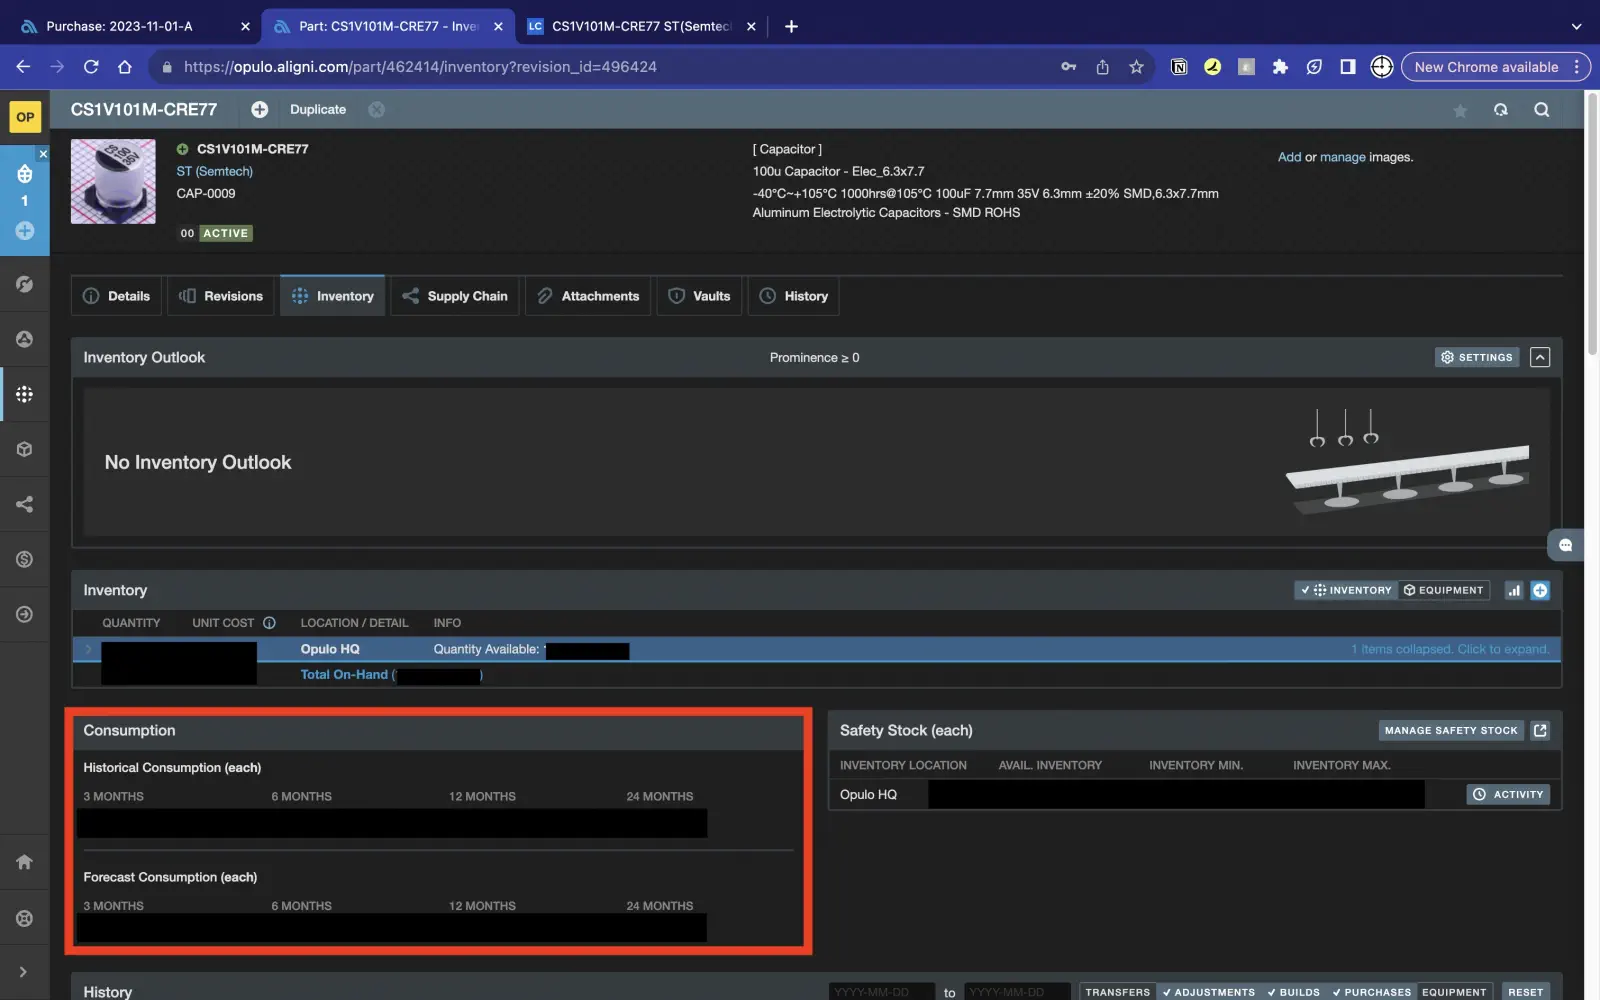Click the capacitor part thumbnail image
Viewport: 1600px width, 1000px height.
(113, 181)
